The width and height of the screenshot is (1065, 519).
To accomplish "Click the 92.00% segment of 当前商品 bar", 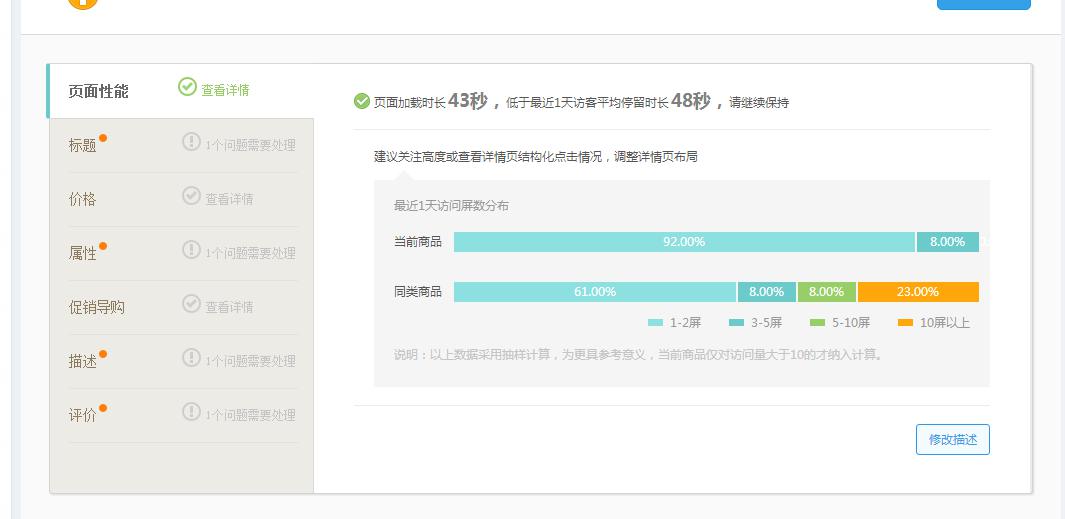I will [x=684, y=242].
